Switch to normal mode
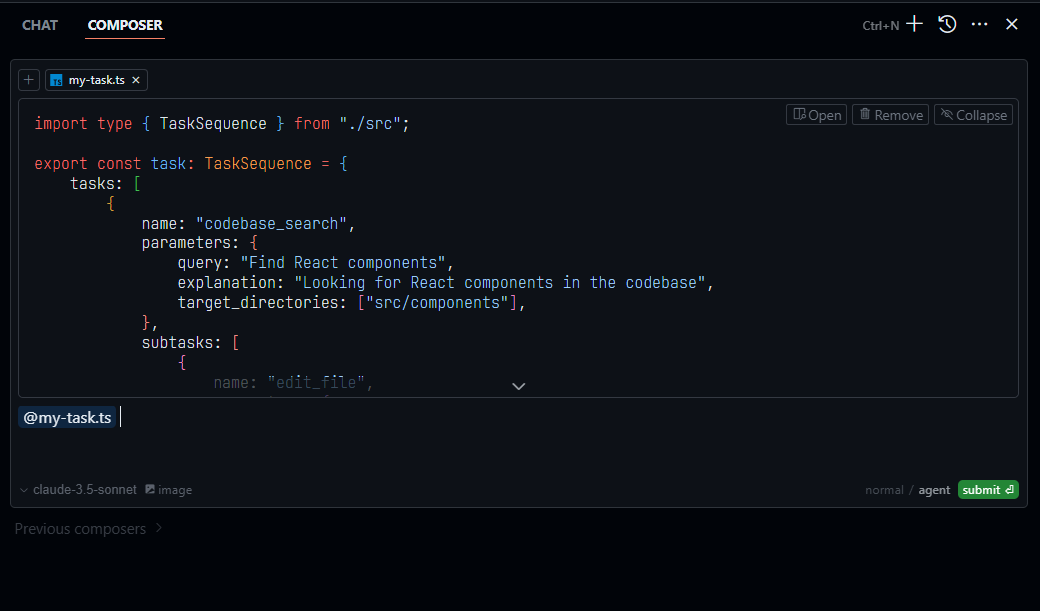 pos(884,490)
